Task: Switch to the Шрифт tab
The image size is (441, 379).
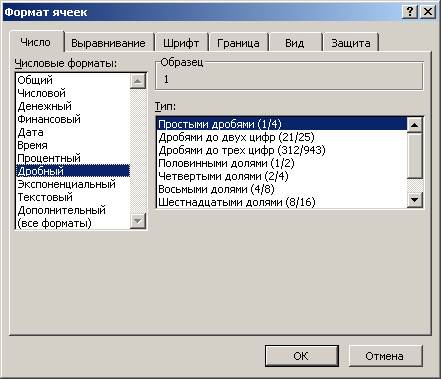Action: (x=181, y=43)
